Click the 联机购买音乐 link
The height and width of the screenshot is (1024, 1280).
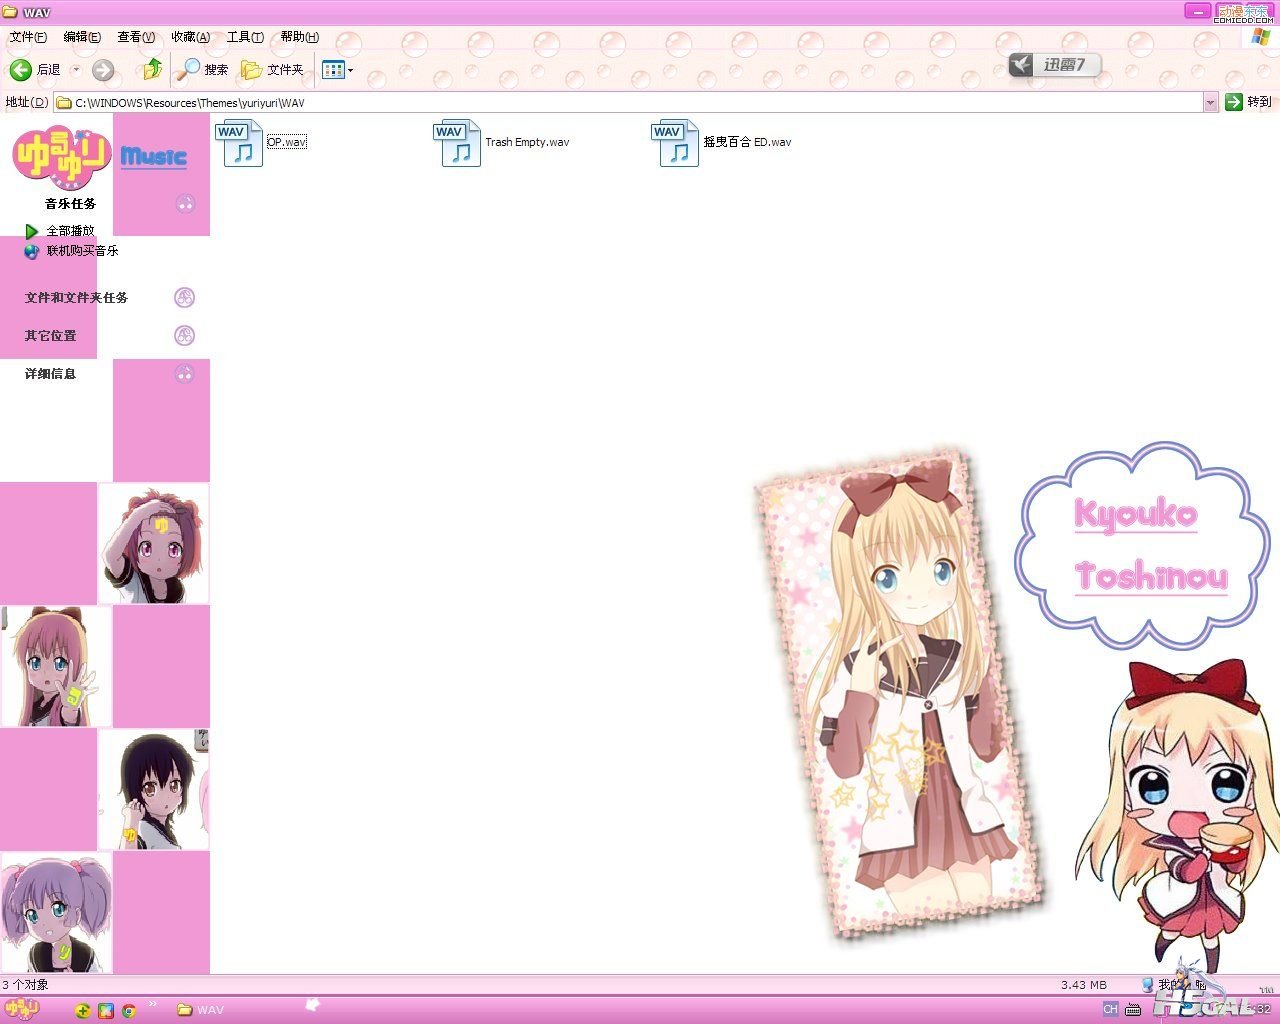pos(82,251)
